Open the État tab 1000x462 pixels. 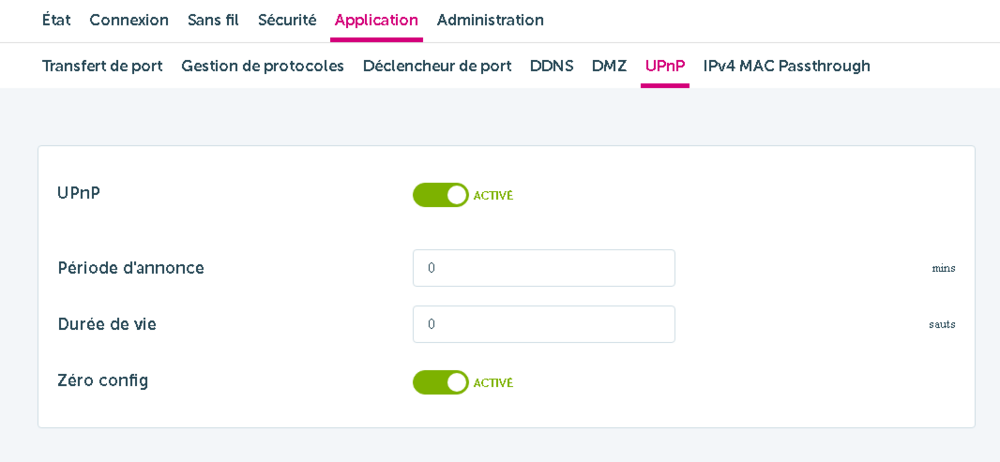pos(56,20)
